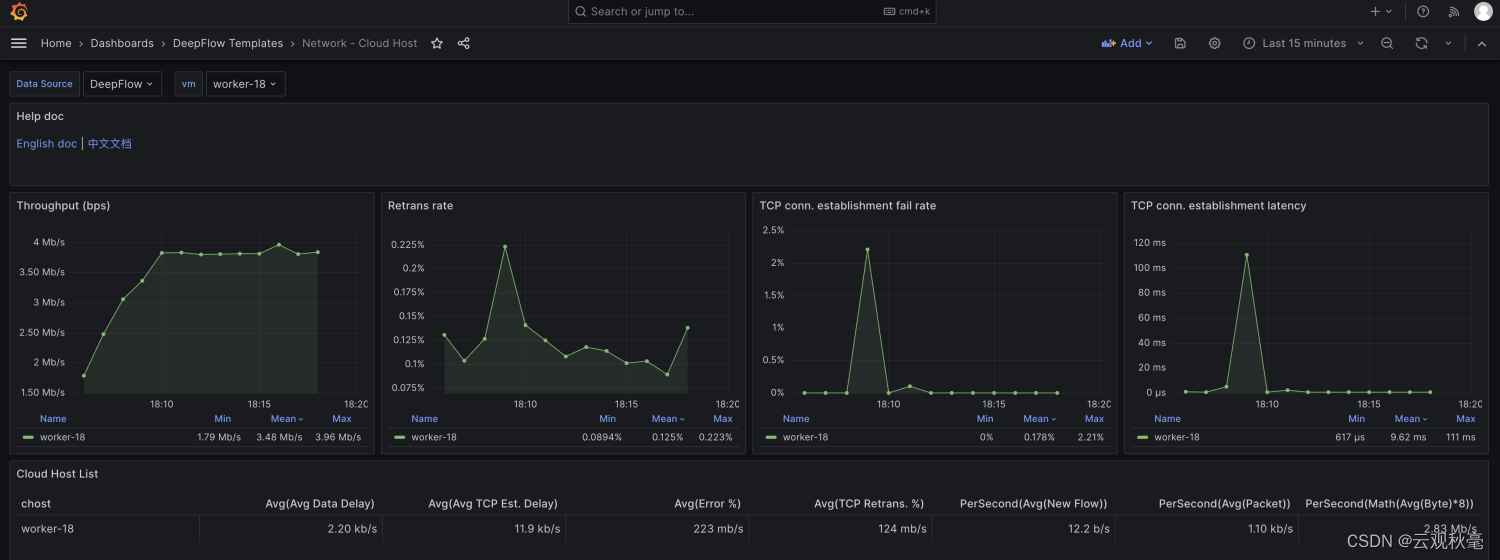Sort TCP fail rate legend by Mean
Screen dimensions: 1500x560
point(1040,419)
